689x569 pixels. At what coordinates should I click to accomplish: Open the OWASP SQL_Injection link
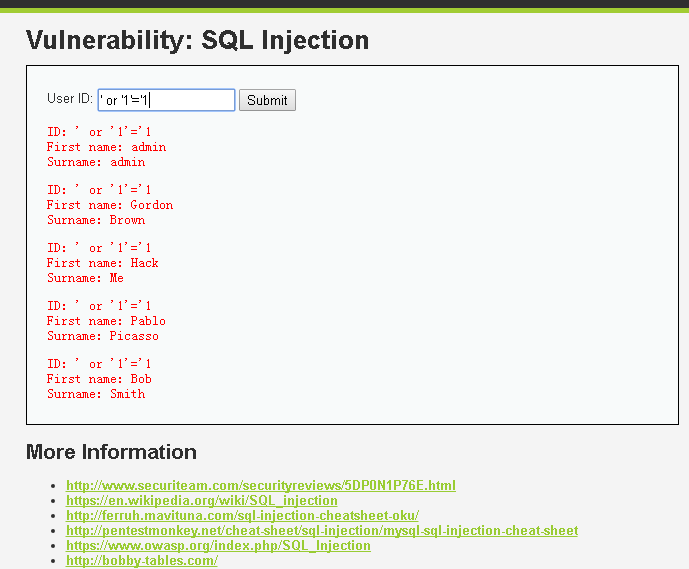[x=218, y=546]
